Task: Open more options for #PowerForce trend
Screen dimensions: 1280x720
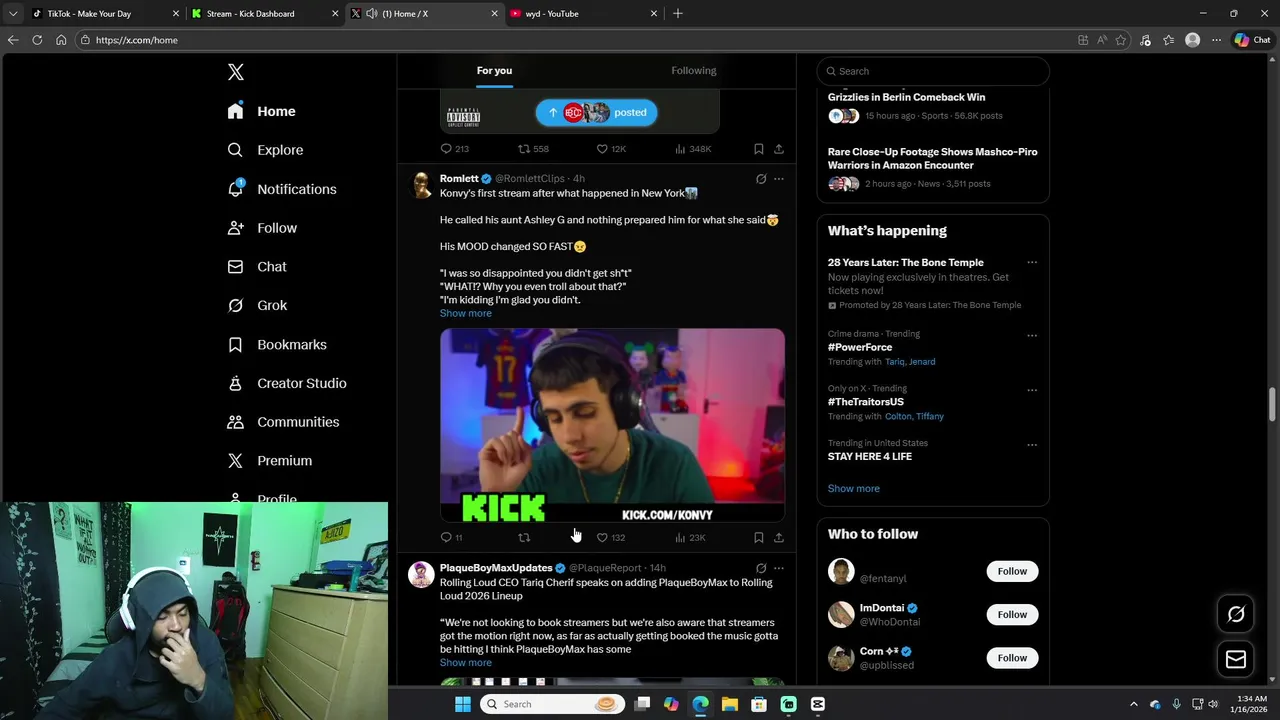Action: (x=1032, y=335)
